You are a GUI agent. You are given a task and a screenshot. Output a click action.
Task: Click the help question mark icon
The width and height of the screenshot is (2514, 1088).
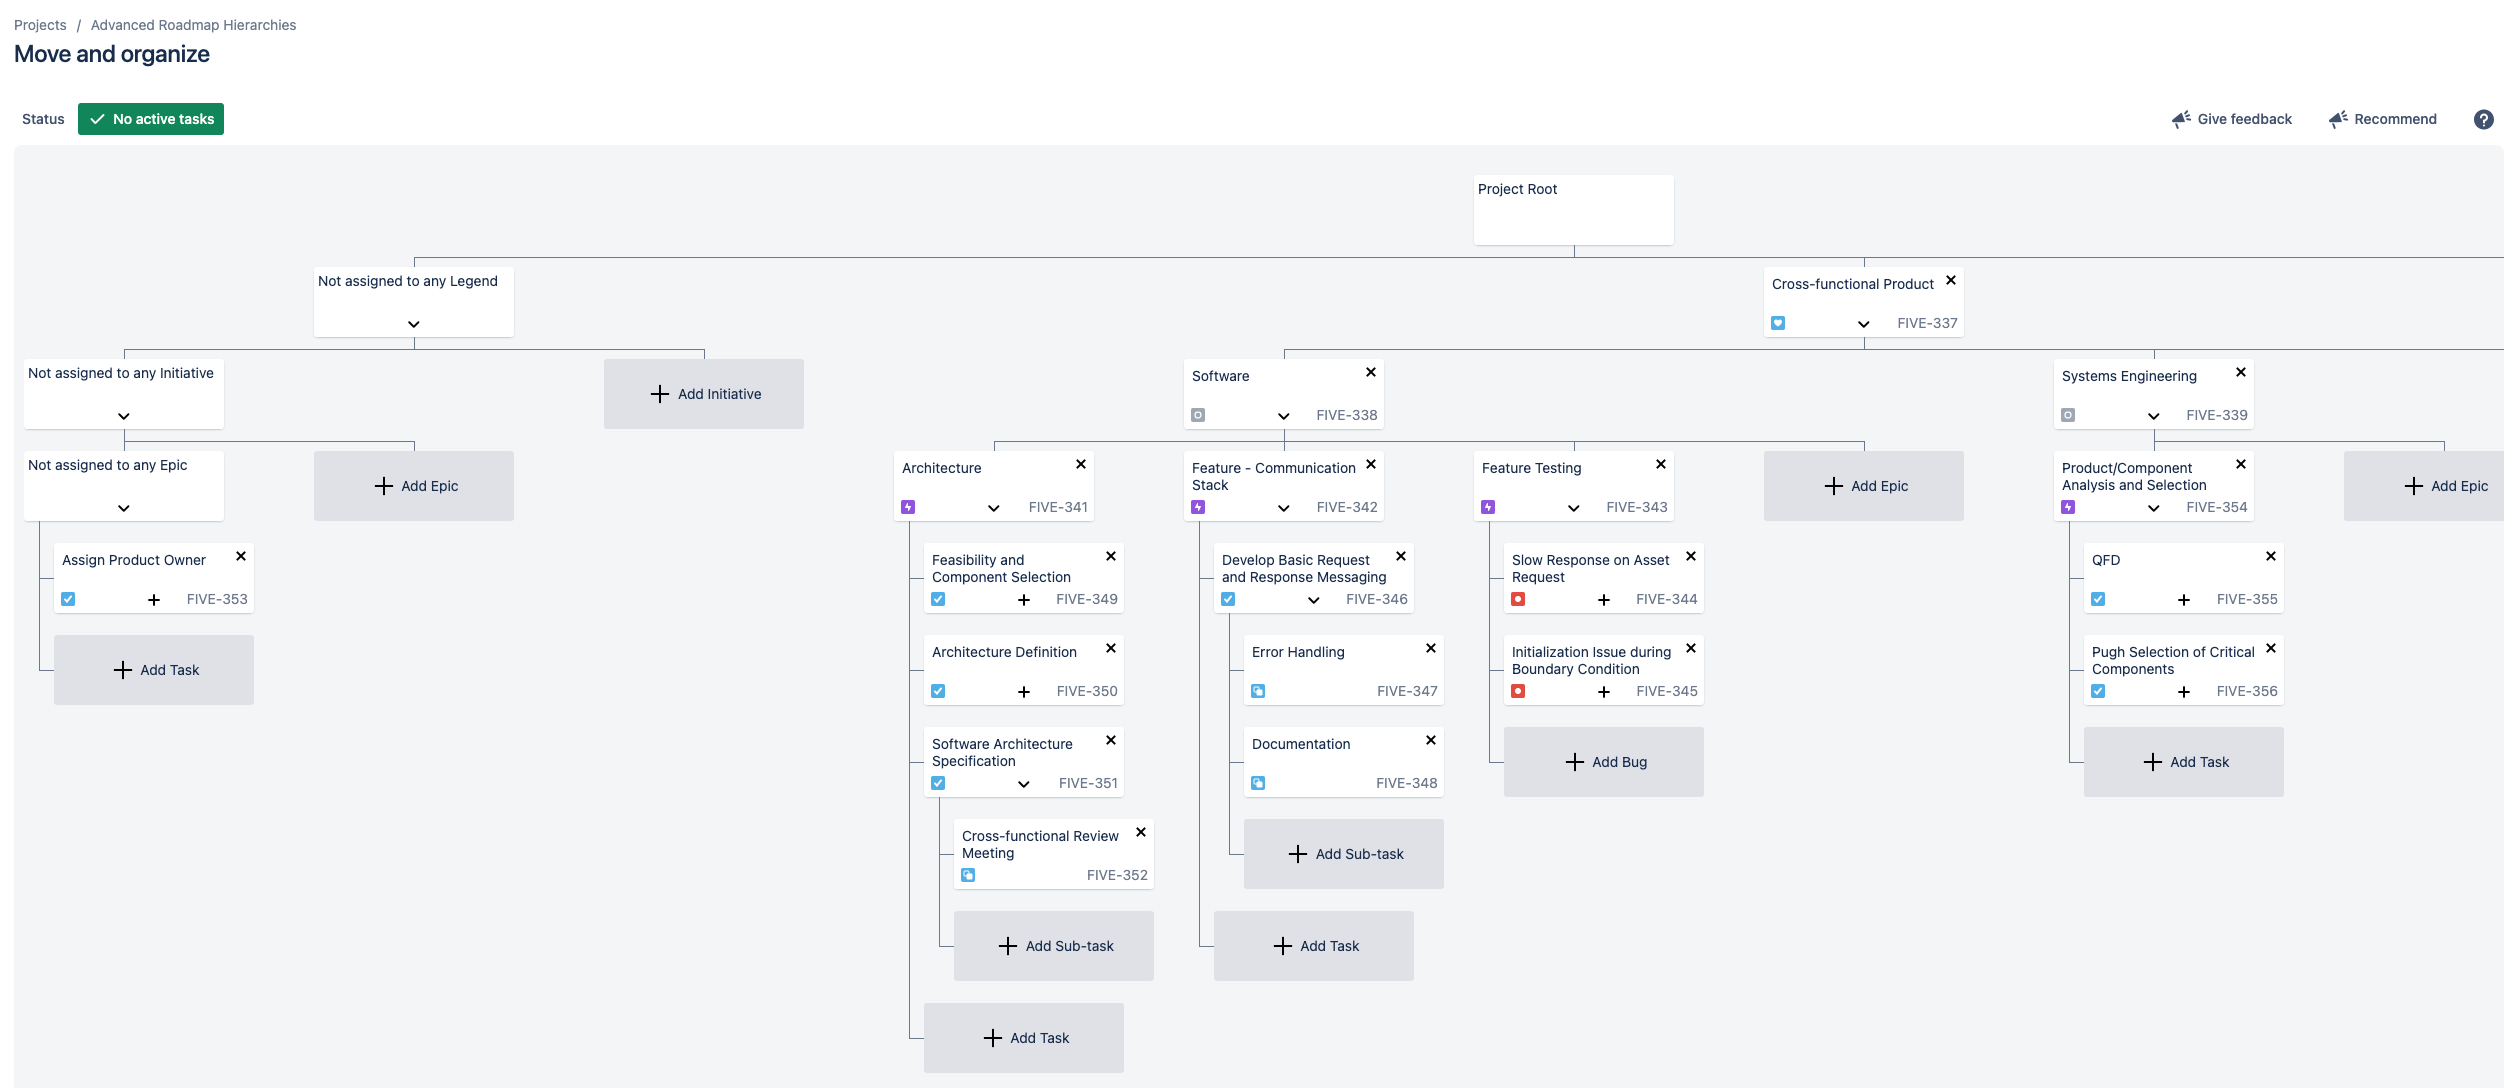click(2483, 119)
